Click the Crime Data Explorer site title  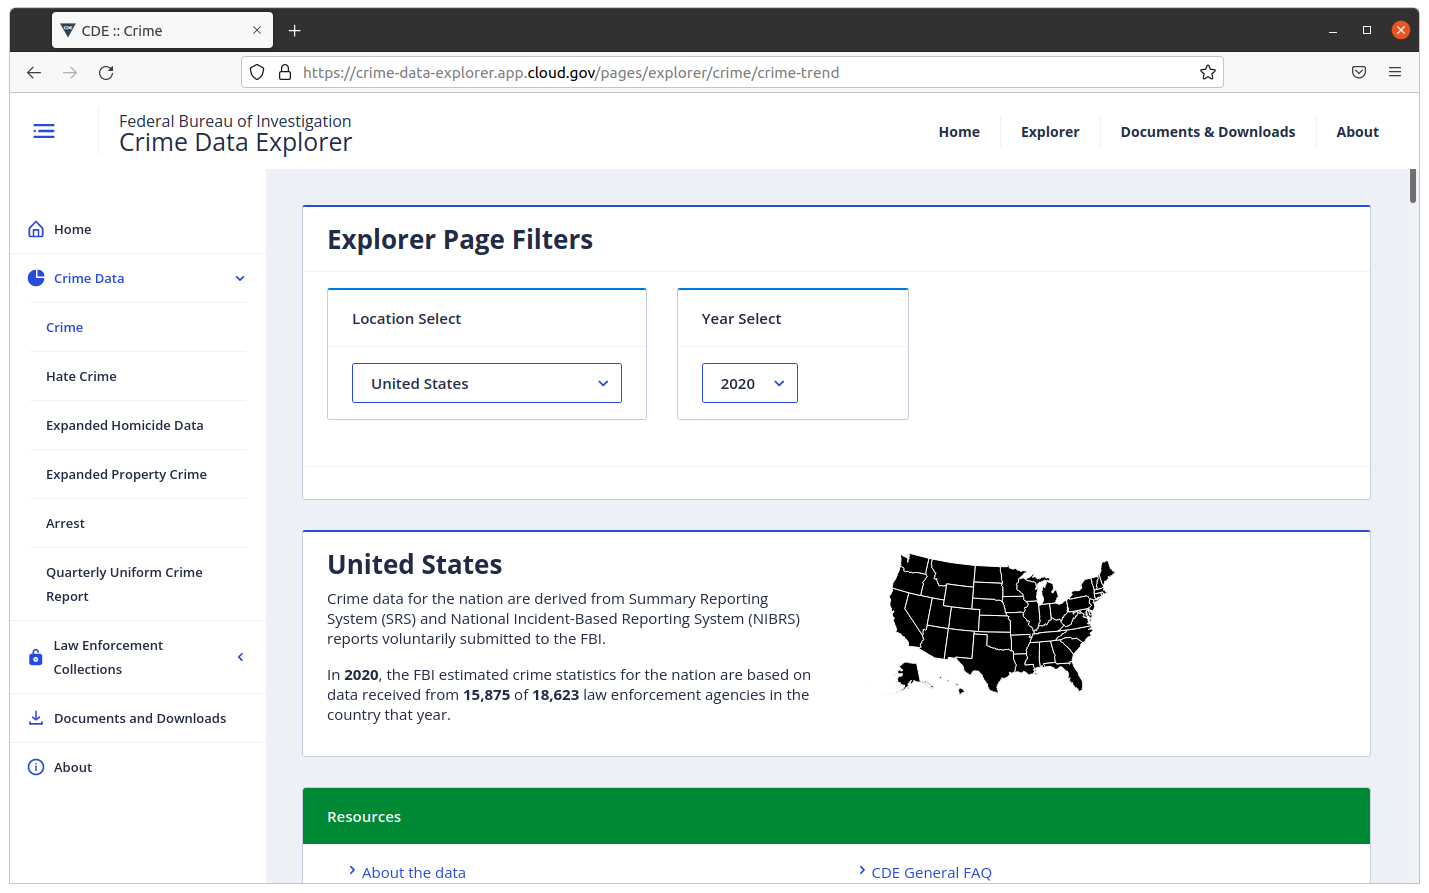point(236,143)
